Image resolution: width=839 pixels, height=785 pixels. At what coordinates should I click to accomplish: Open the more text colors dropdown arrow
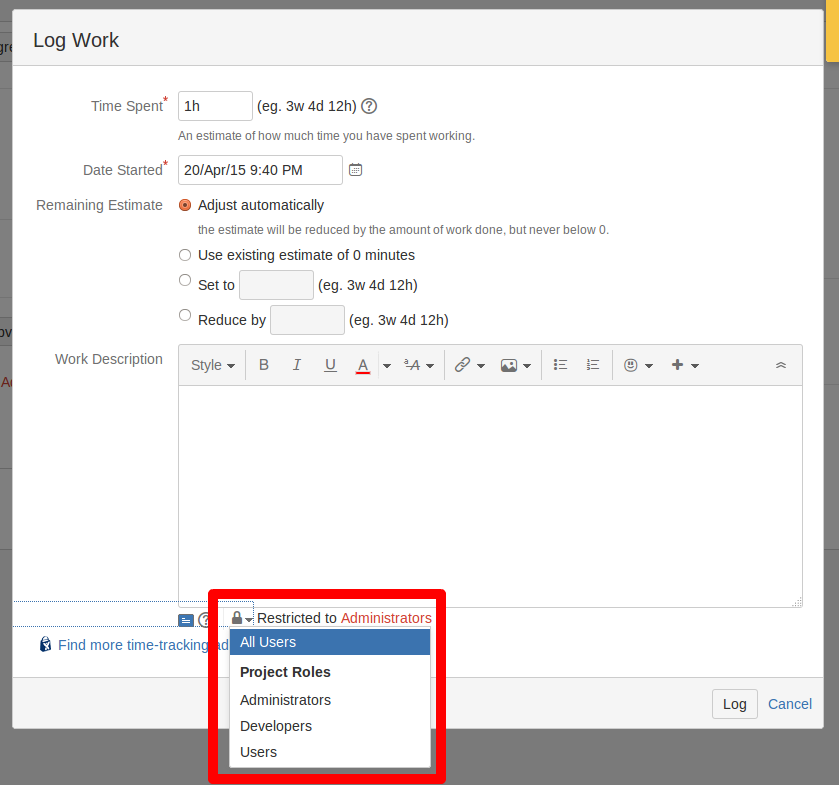pos(386,366)
